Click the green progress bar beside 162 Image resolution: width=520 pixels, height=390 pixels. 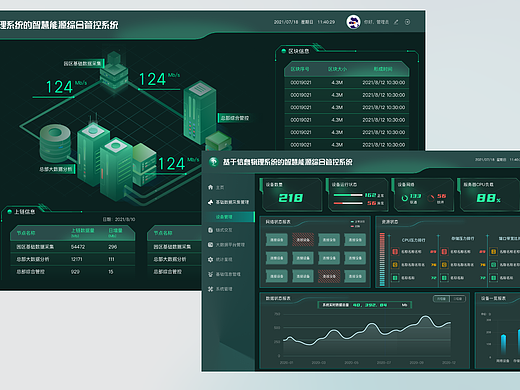[x=348, y=195]
